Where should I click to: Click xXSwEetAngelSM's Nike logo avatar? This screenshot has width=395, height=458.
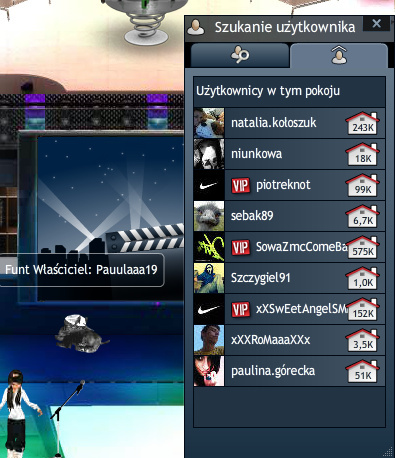[209, 309]
